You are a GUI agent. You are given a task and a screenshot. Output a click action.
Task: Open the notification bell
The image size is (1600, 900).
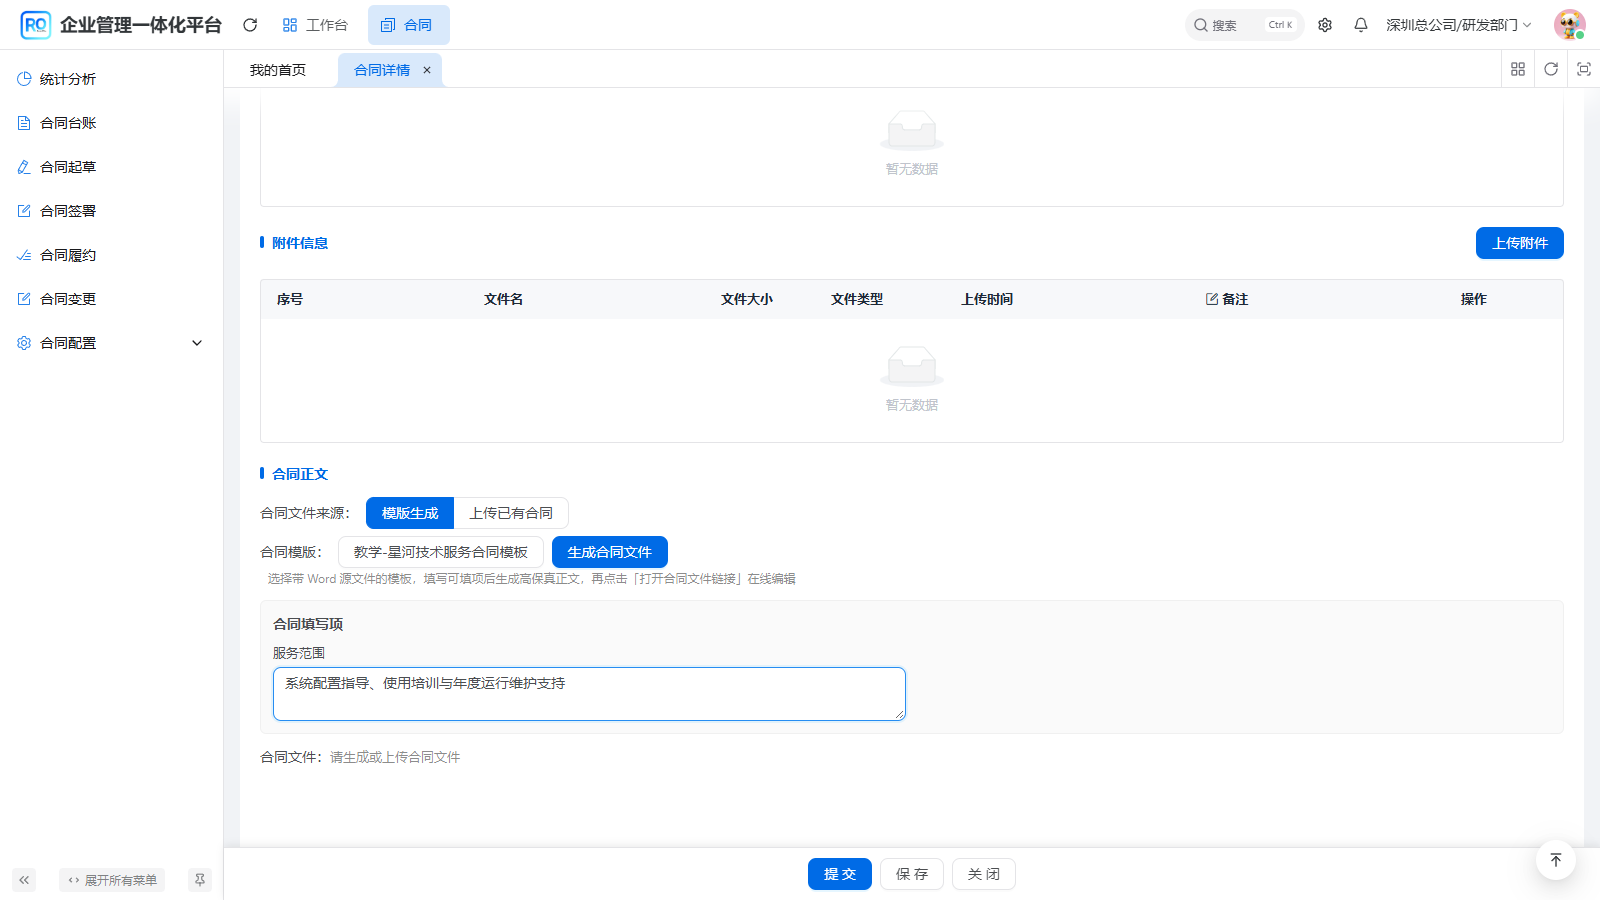pos(1361,25)
